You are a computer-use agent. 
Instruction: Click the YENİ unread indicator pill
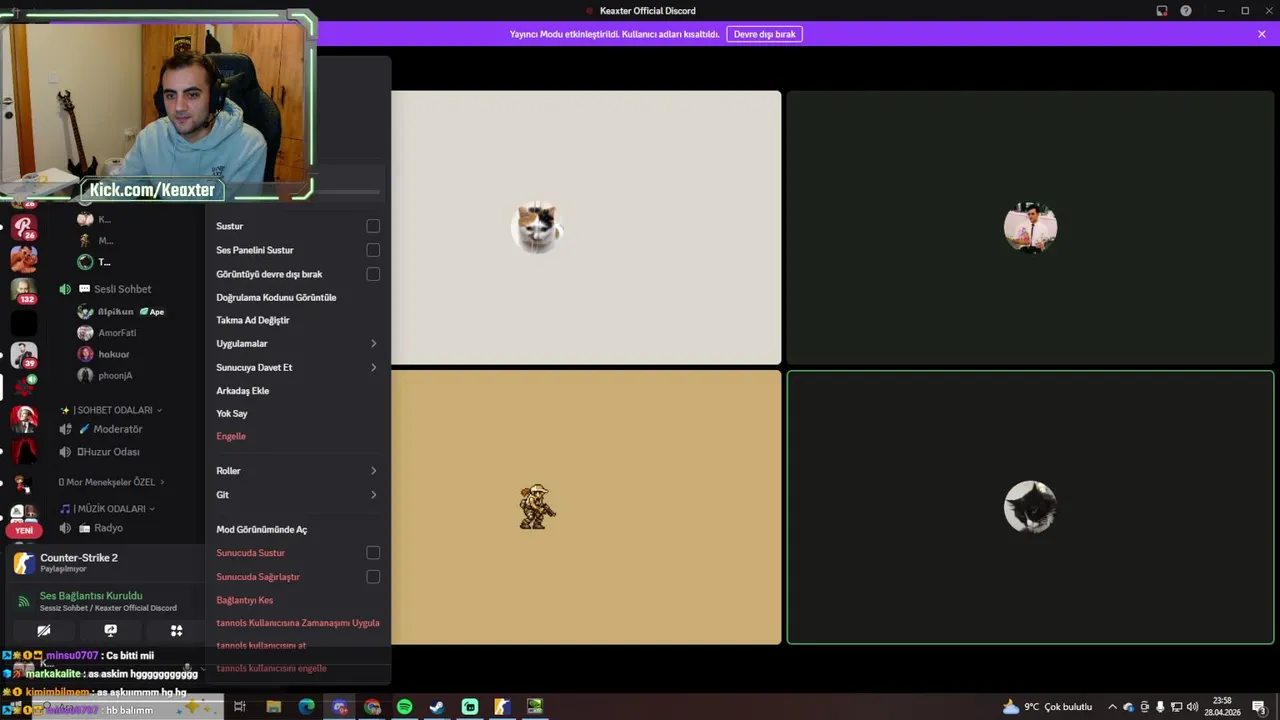point(24,531)
